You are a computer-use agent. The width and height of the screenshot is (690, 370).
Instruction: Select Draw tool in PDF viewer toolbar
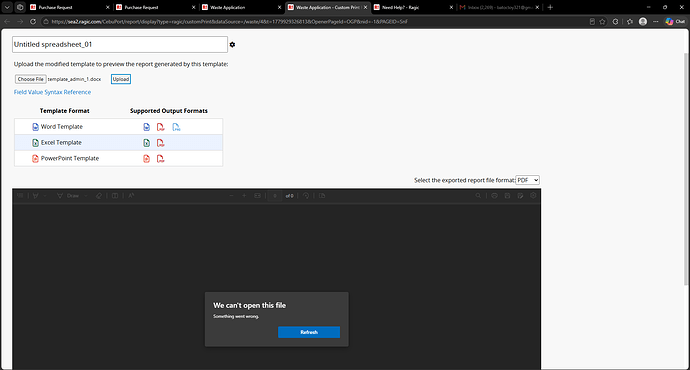pyautogui.click(x=69, y=196)
